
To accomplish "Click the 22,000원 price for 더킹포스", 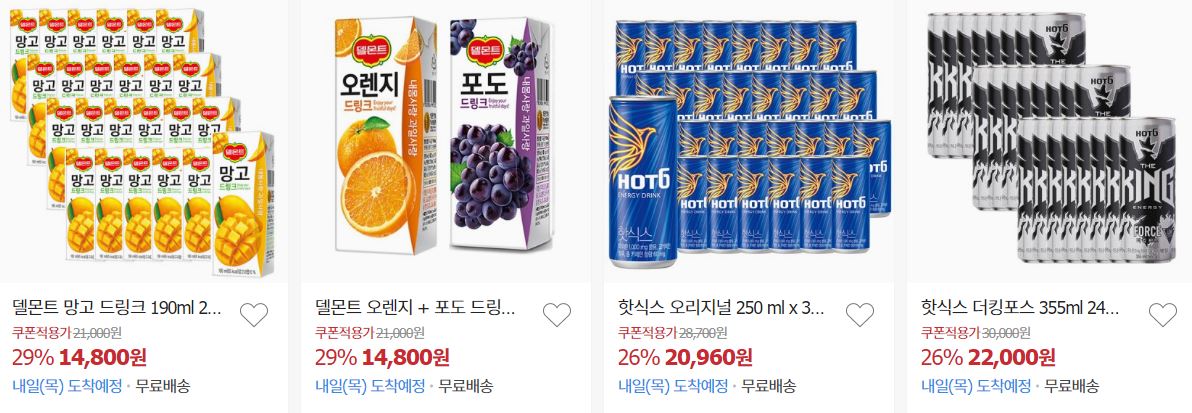I will click(1011, 357).
